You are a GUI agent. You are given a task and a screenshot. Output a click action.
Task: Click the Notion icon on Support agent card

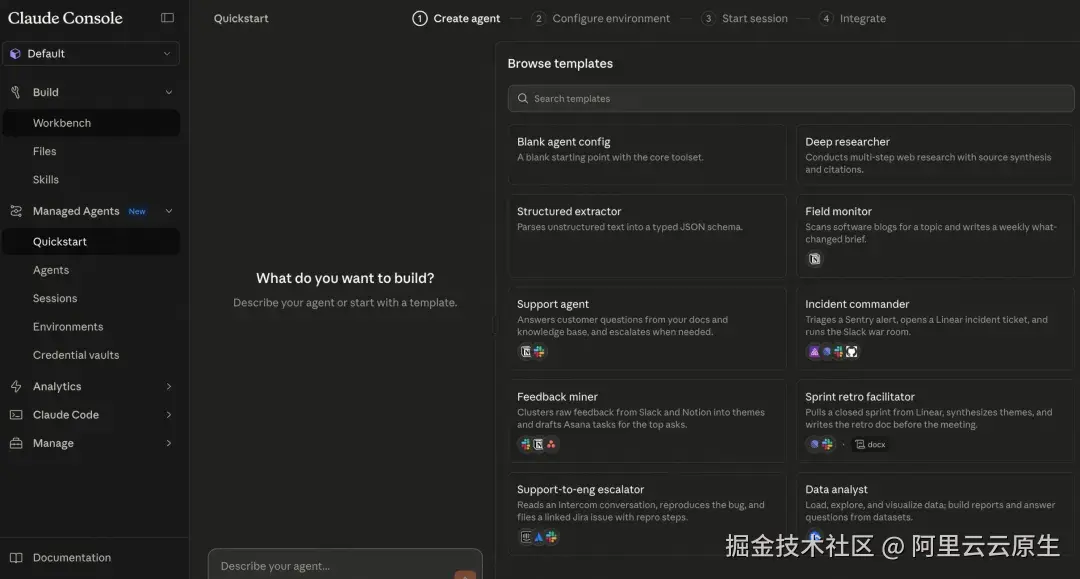pos(526,352)
